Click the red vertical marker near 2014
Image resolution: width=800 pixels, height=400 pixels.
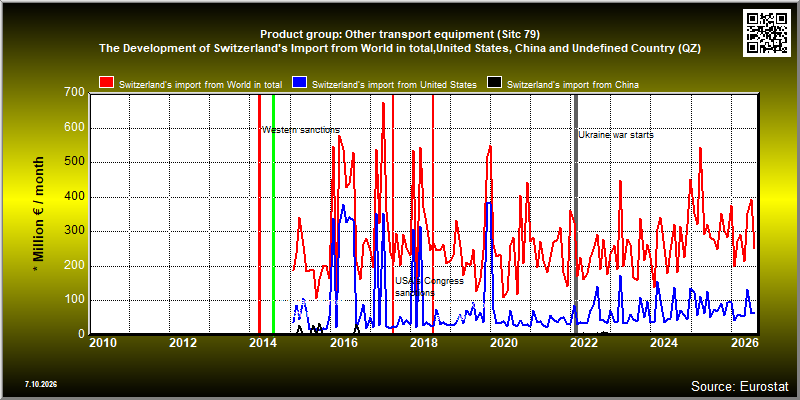[259, 214]
